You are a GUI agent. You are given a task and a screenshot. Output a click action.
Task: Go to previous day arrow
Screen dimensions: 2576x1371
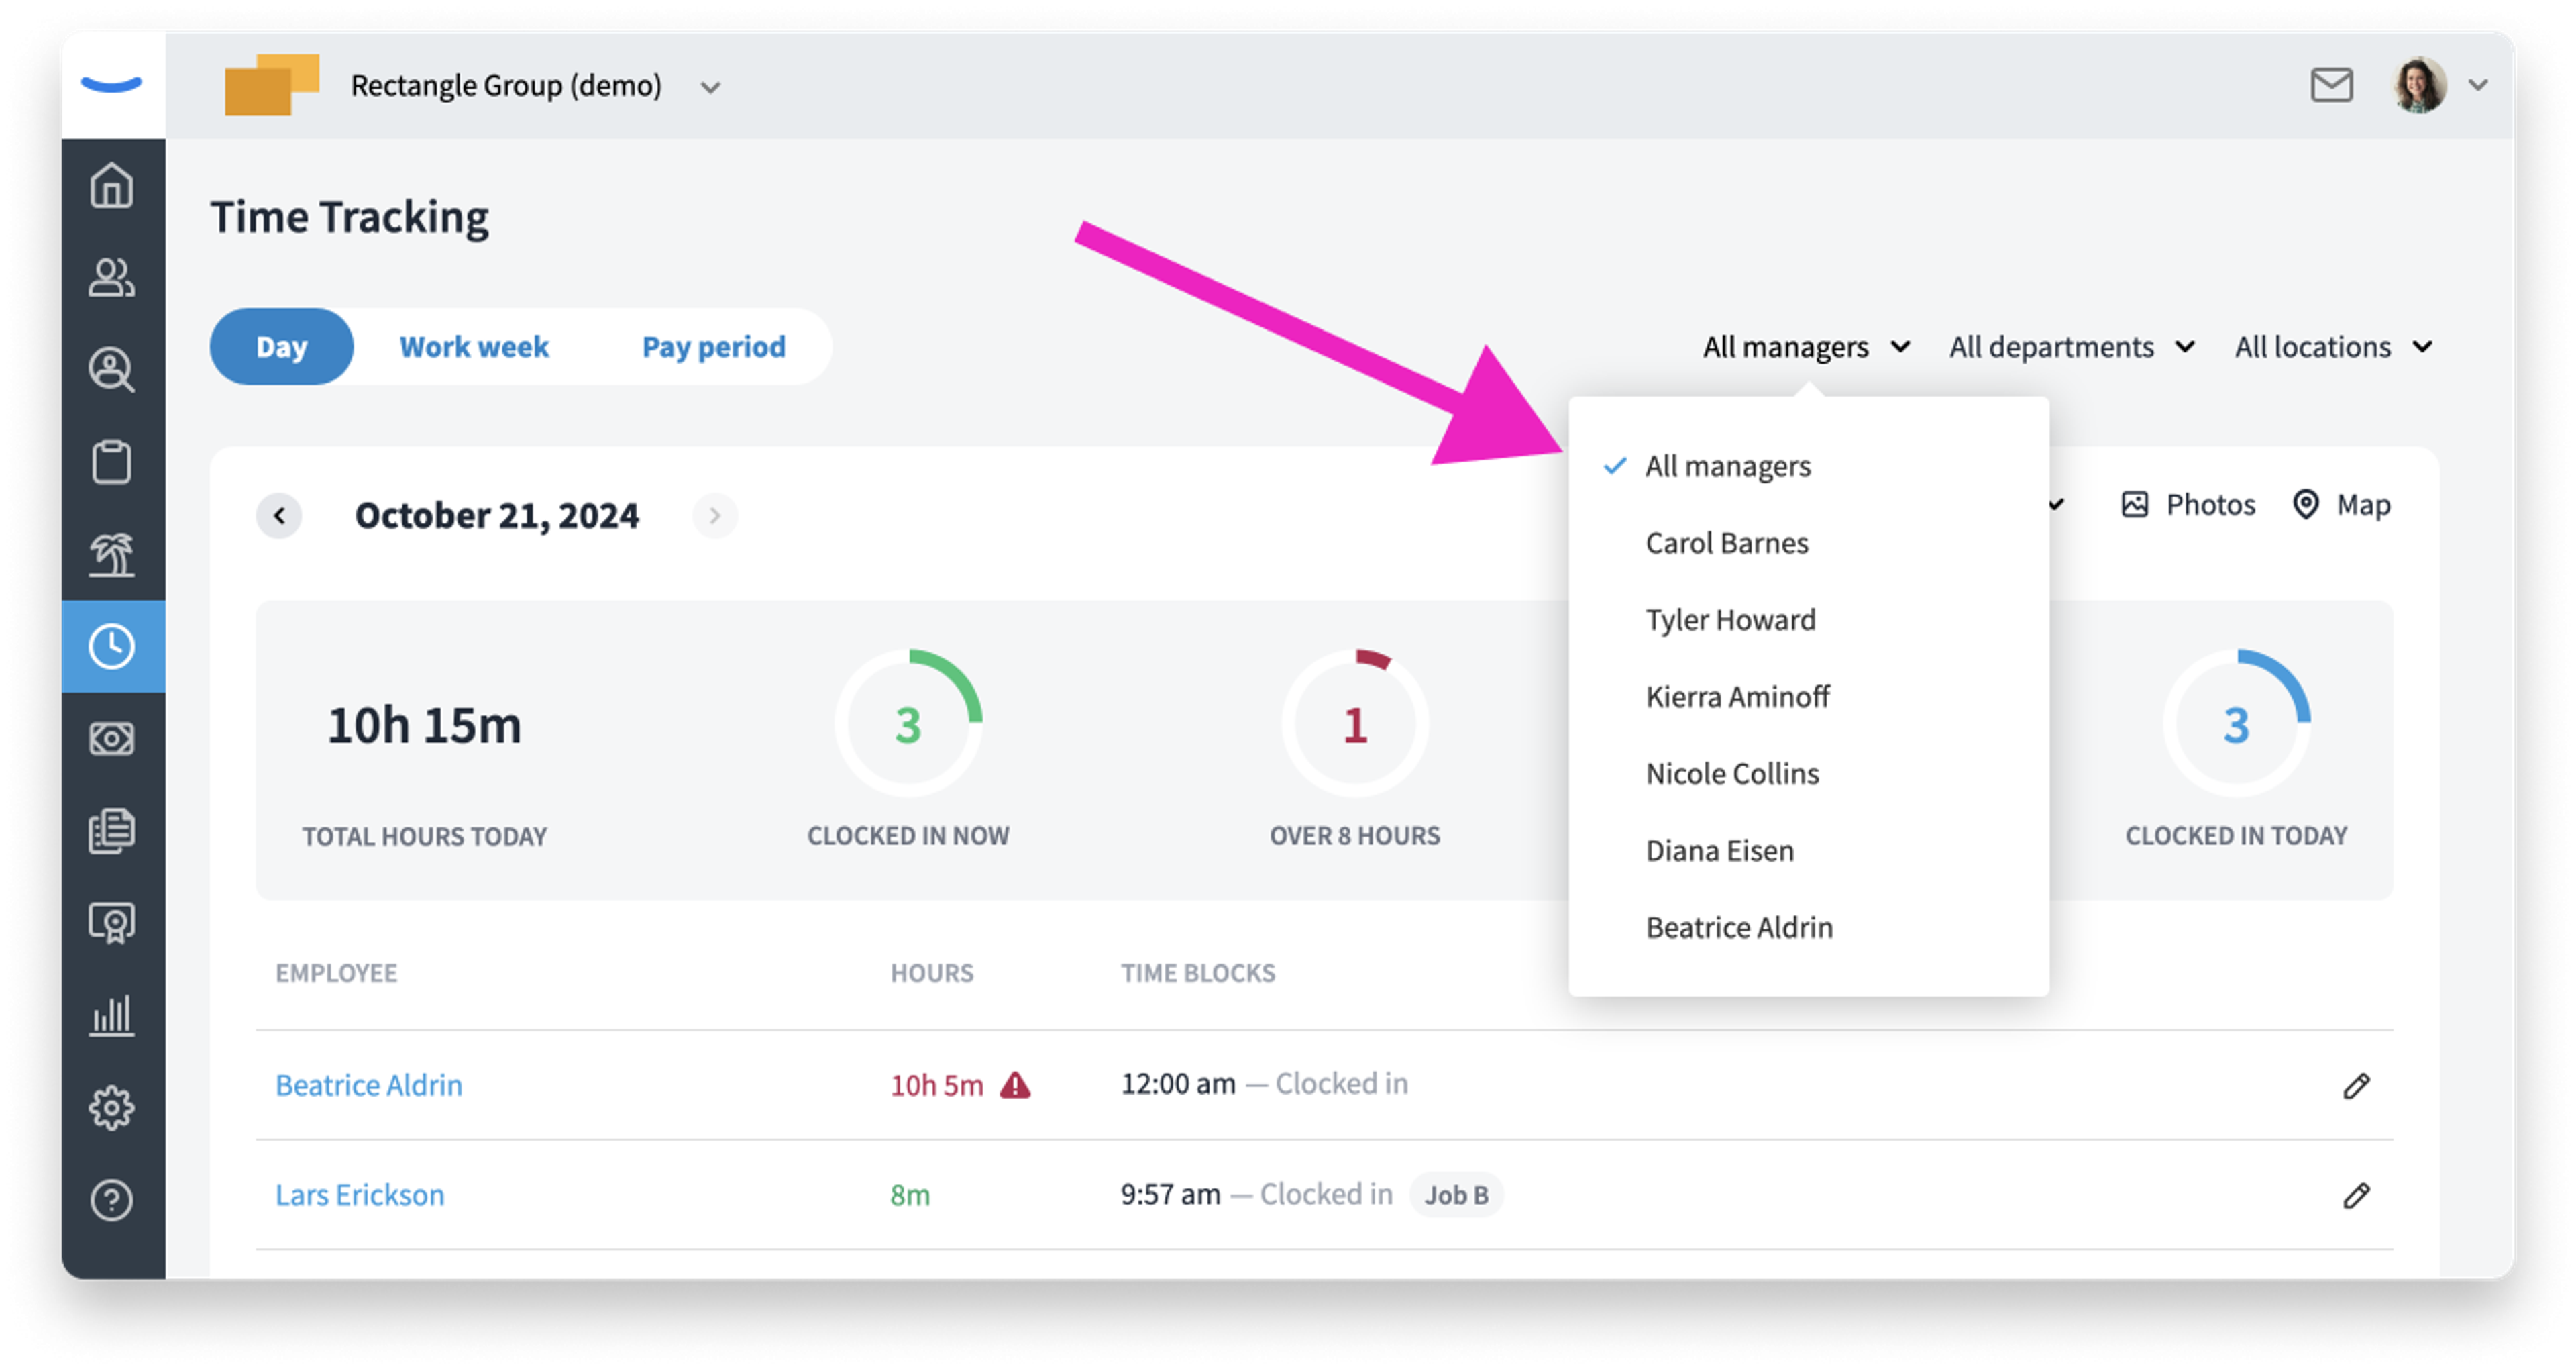click(x=280, y=515)
